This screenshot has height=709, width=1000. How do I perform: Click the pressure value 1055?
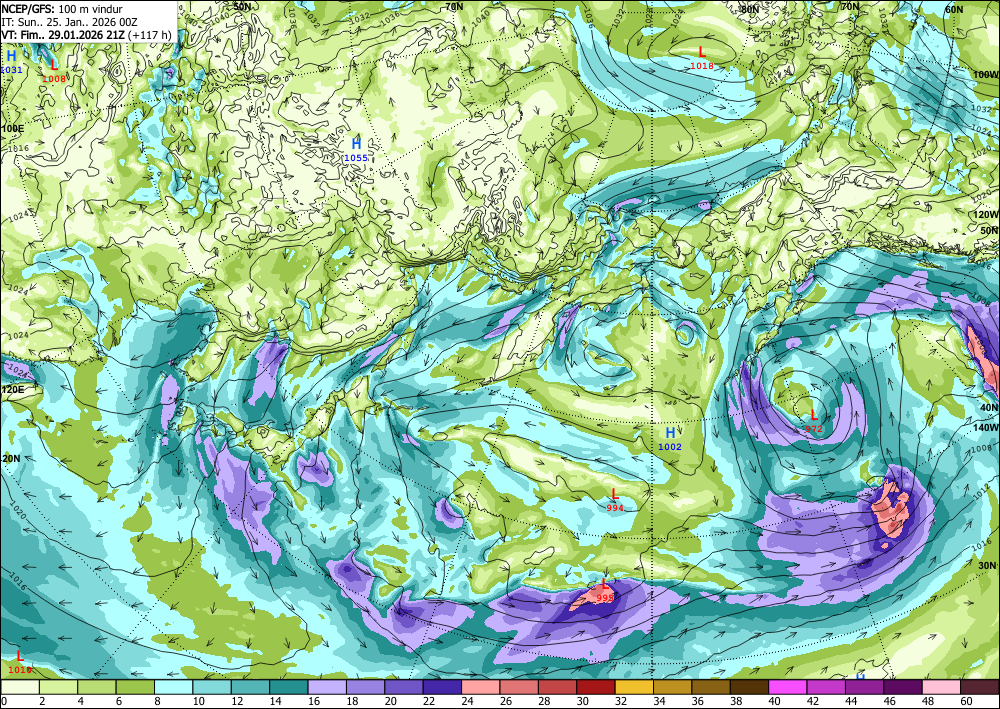[356, 157]
